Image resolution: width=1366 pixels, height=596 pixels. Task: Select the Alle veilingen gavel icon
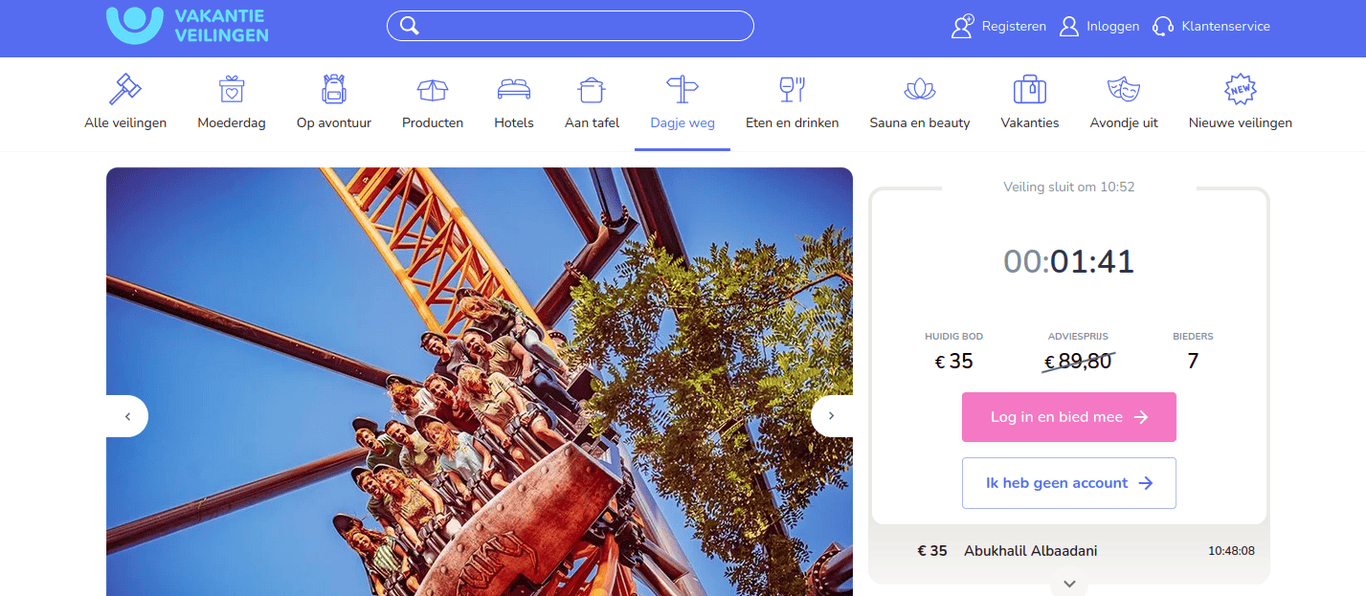tap(124, 89)
